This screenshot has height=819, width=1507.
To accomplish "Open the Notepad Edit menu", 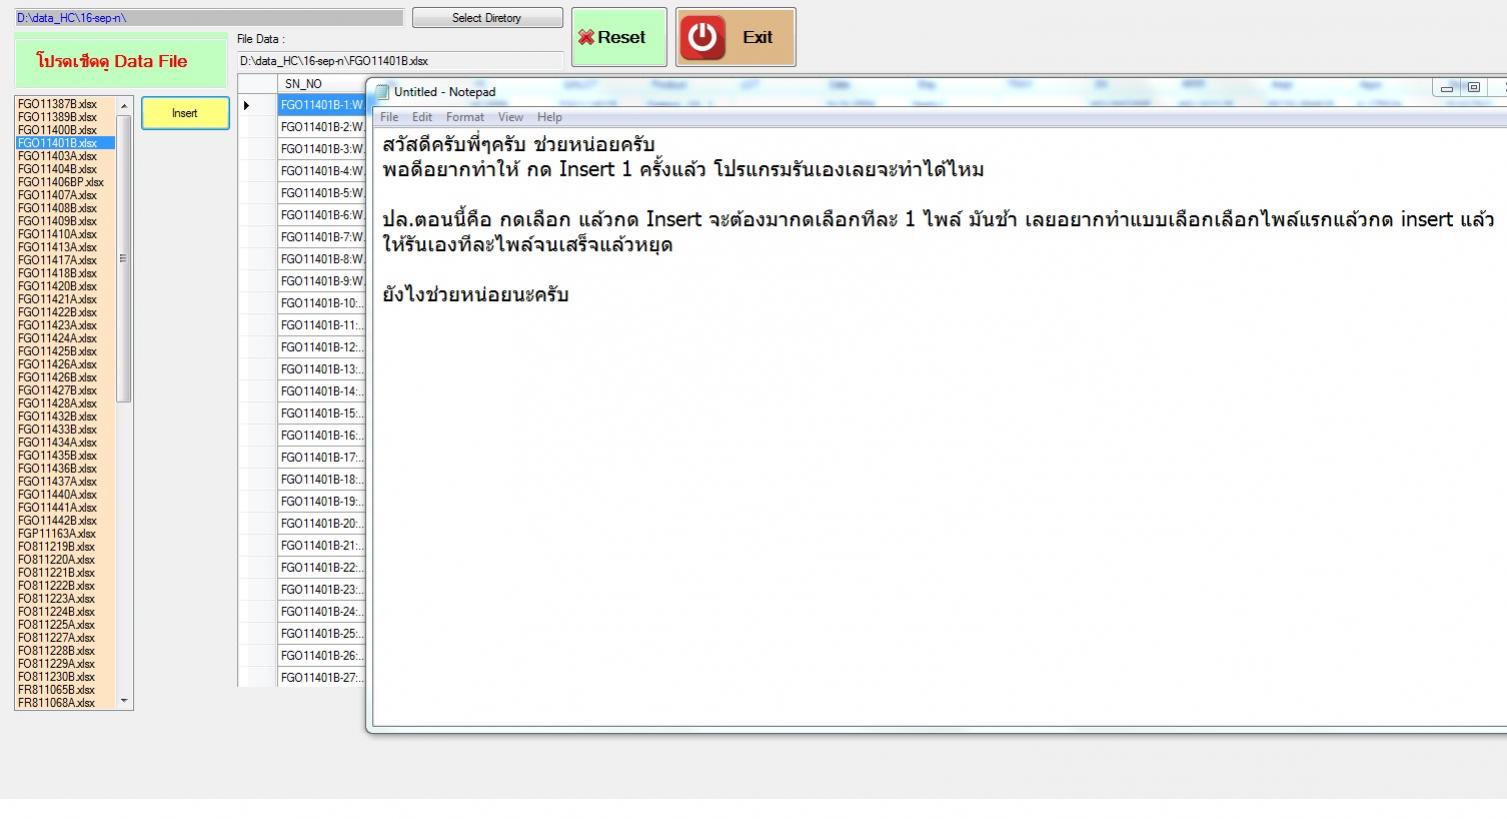I will tap(422, 117).
